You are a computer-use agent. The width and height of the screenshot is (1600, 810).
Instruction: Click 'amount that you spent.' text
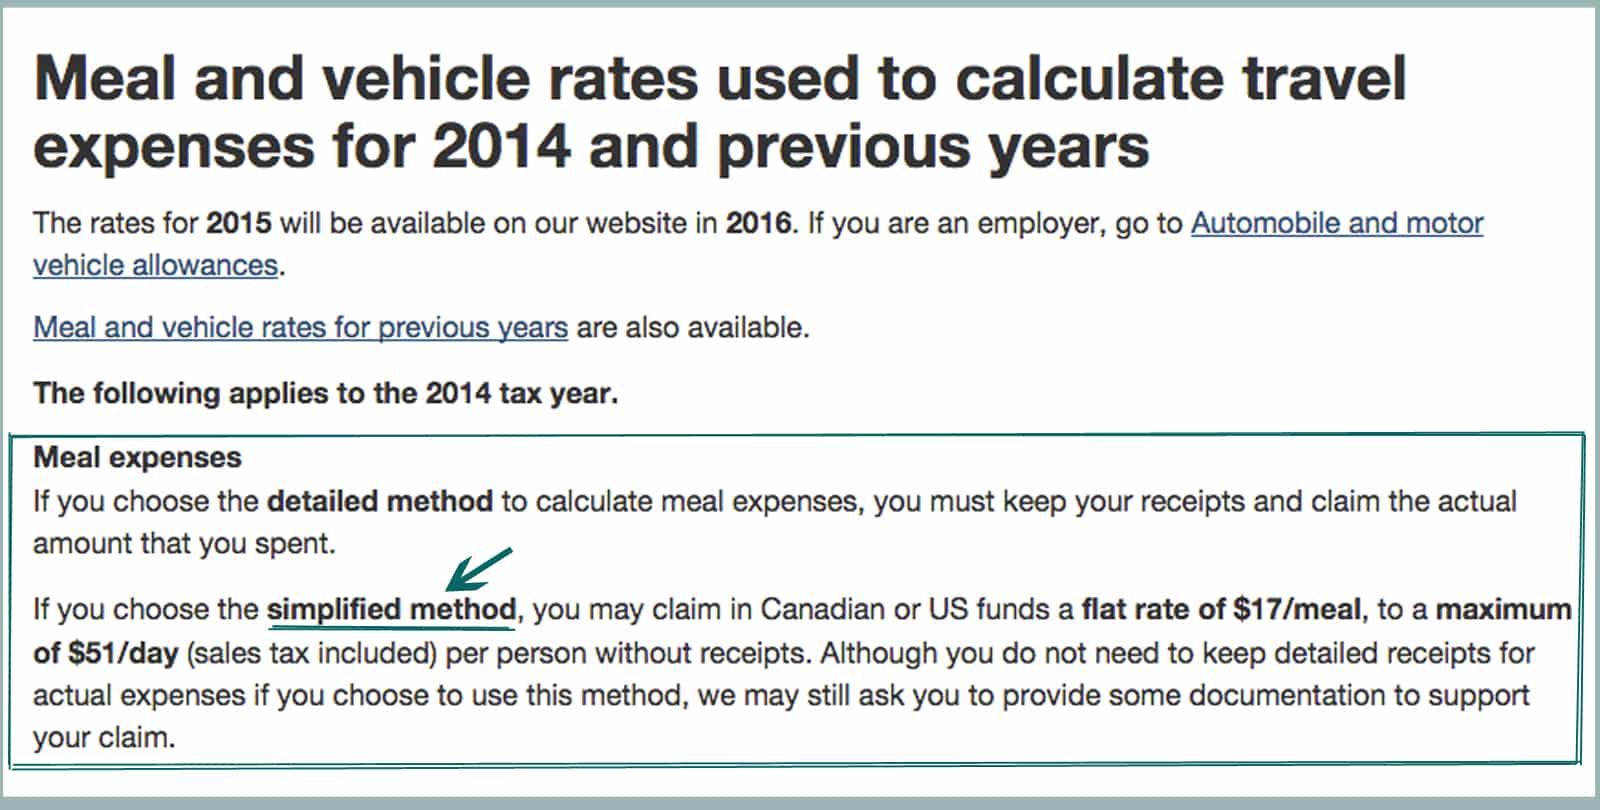(184, 544)
